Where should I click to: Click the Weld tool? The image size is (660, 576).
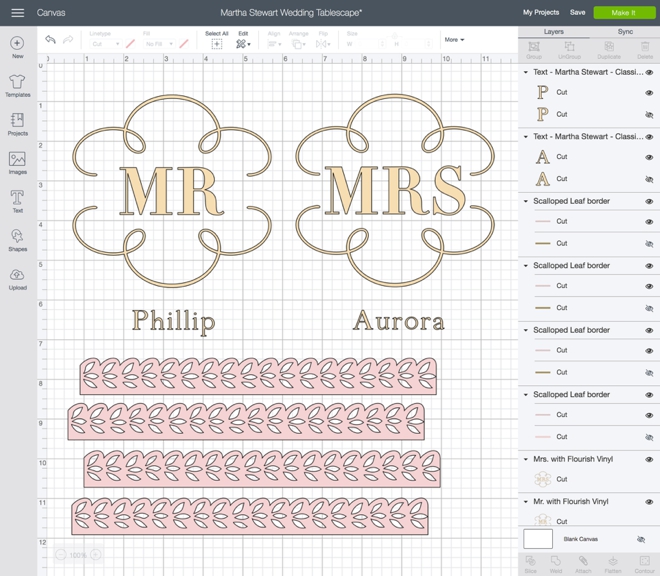pyautogui.click(x=556, y=565)
